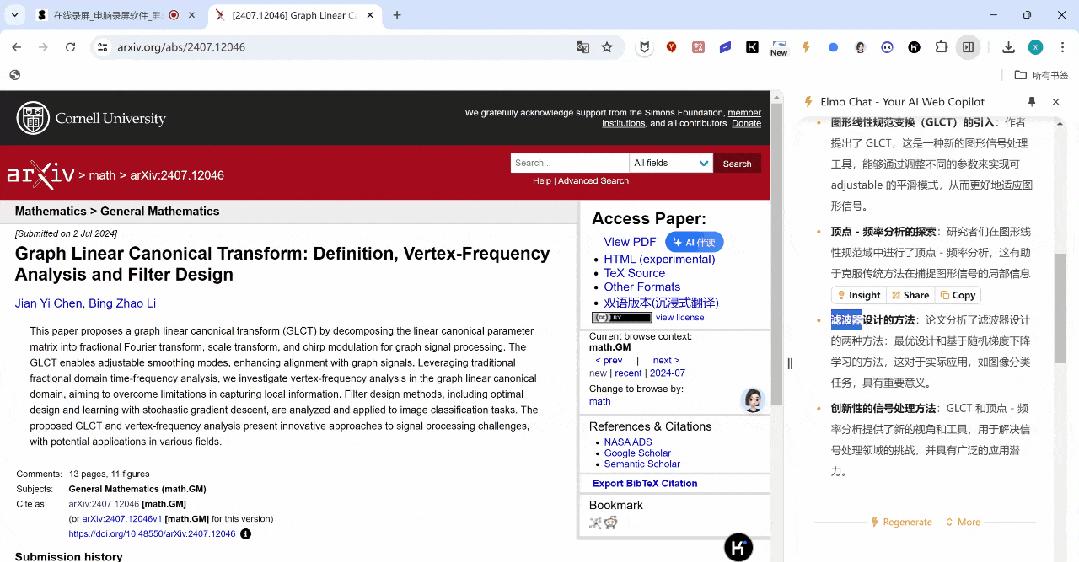
Task: Reload the page with the refresh icon
Action: [70, 47]
